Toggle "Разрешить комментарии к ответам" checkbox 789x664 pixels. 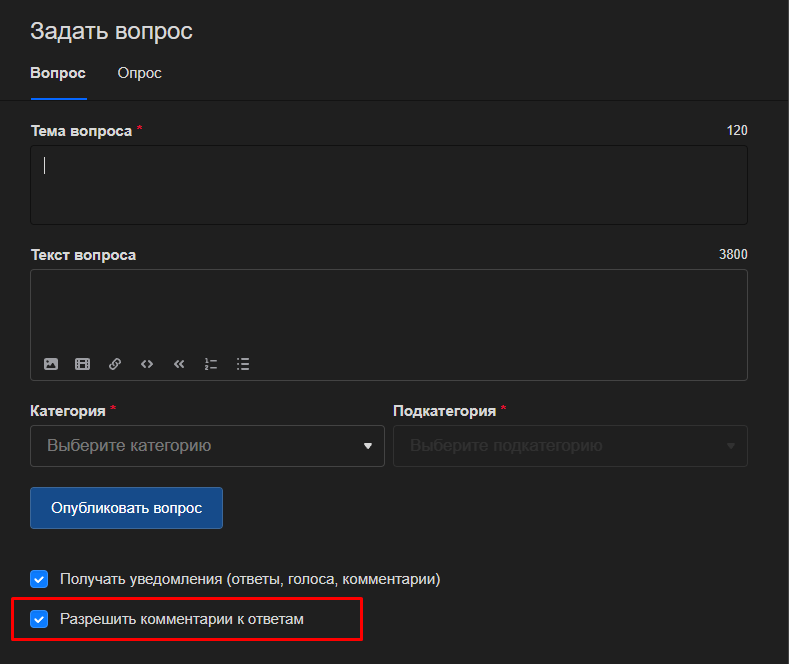pyautogui.click(x=39, y=619)
